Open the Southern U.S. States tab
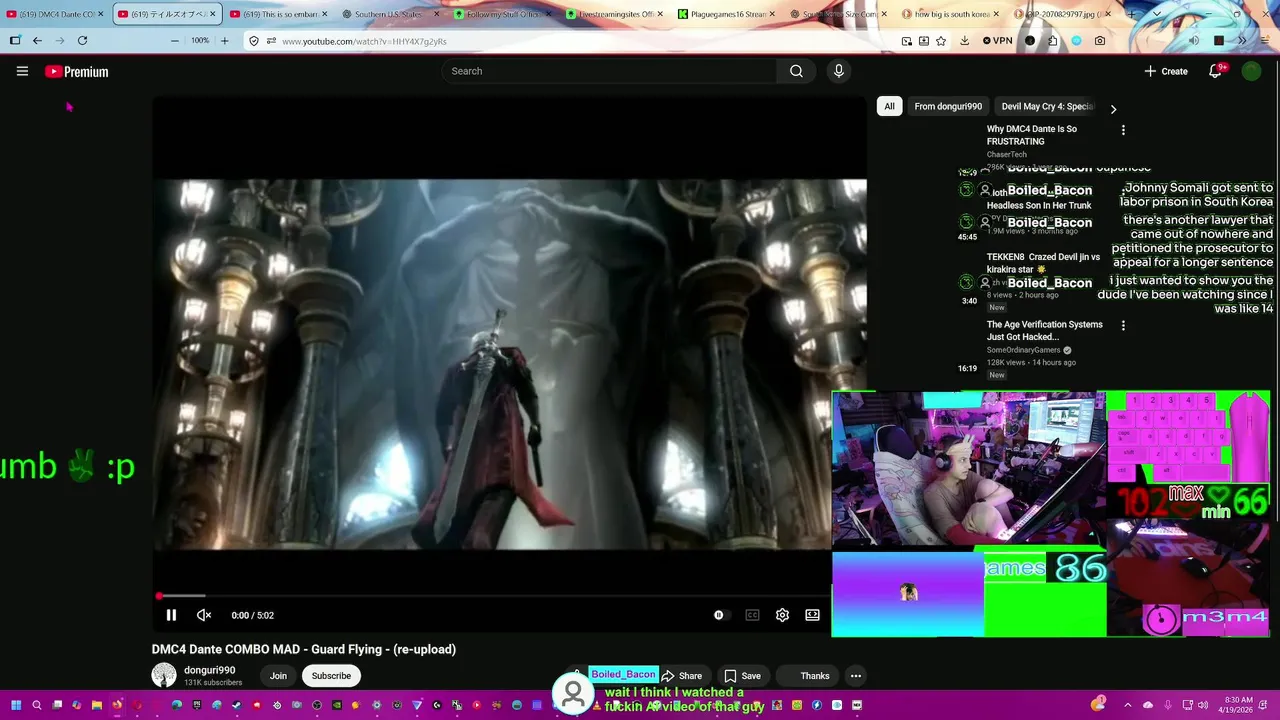The height and width of the screenshot is (720, 1280). pos(389,14)
